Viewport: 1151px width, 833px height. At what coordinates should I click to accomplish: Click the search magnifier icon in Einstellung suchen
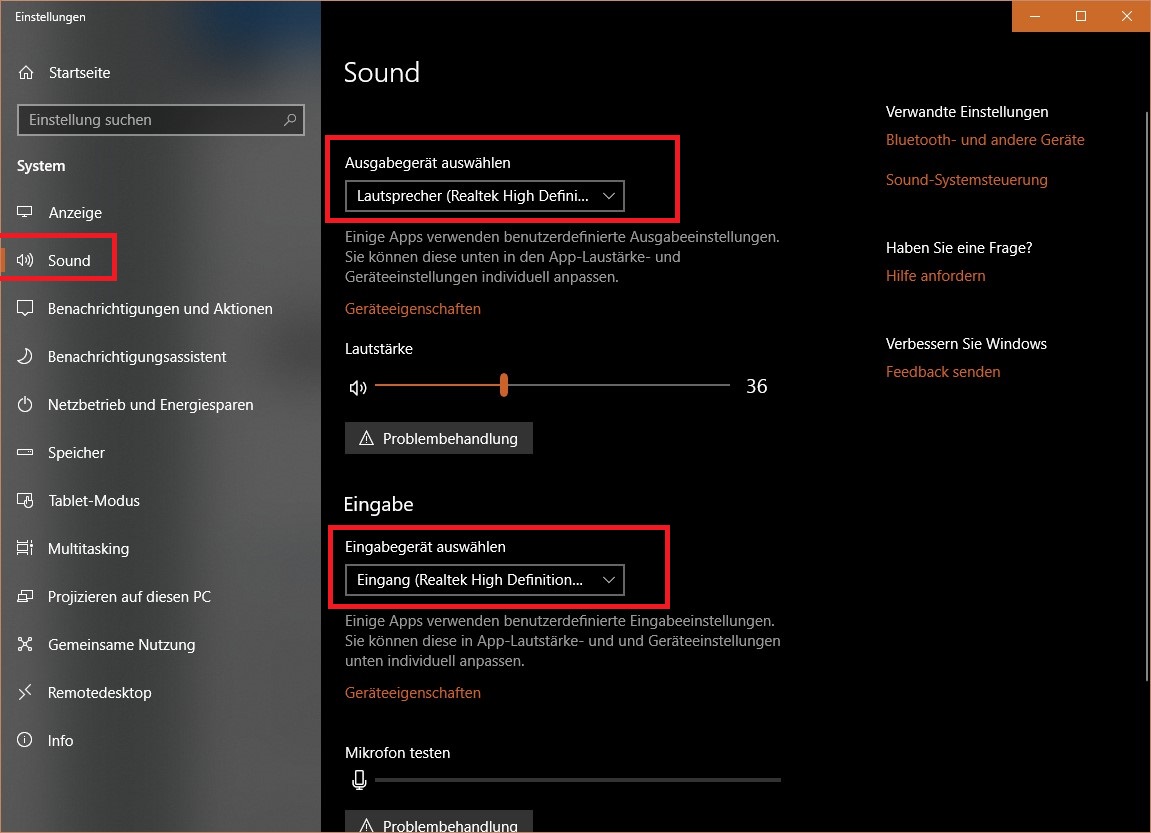pos(290,120)
